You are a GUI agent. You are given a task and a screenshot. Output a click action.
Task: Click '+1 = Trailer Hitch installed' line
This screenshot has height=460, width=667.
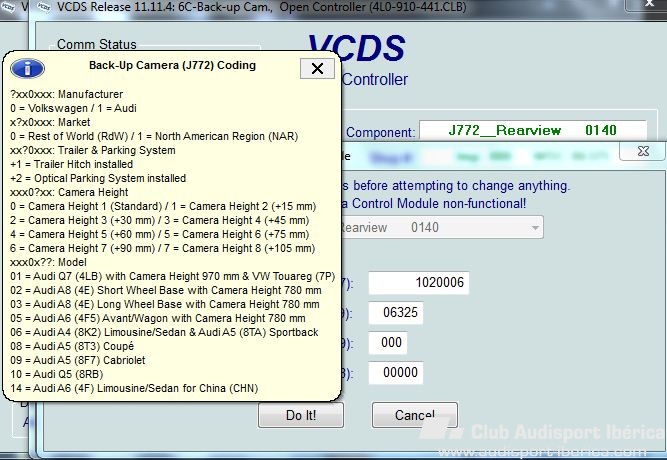(x=71, y=164)
